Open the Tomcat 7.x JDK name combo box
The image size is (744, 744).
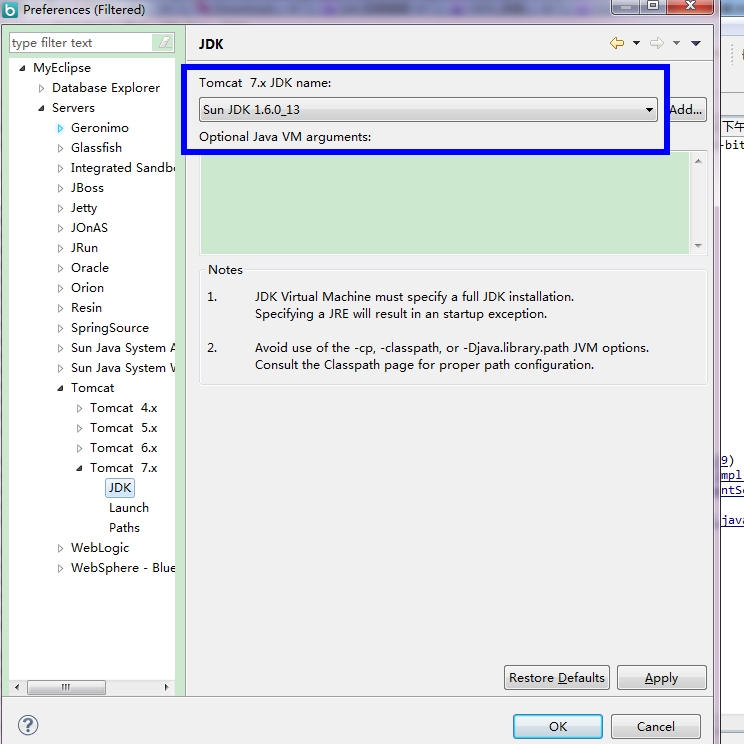428,110
